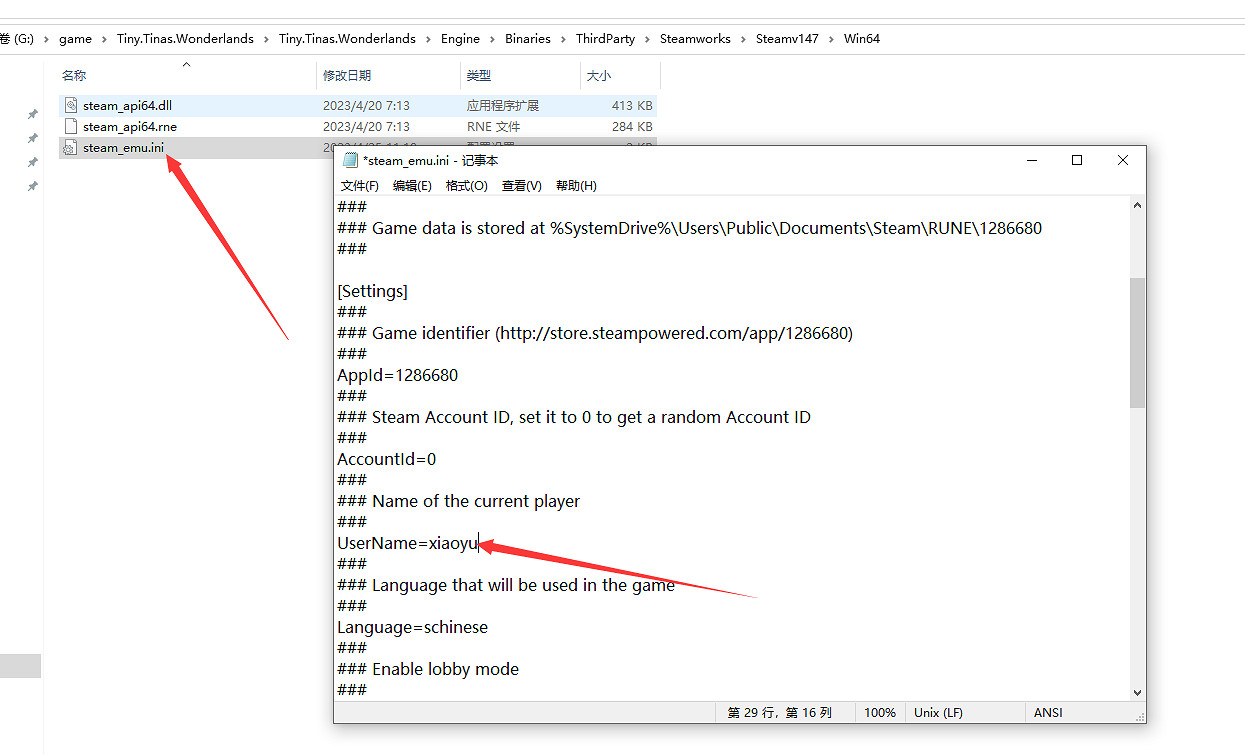Expand the chevron after Engine in breadcrumb

[492, 39]
